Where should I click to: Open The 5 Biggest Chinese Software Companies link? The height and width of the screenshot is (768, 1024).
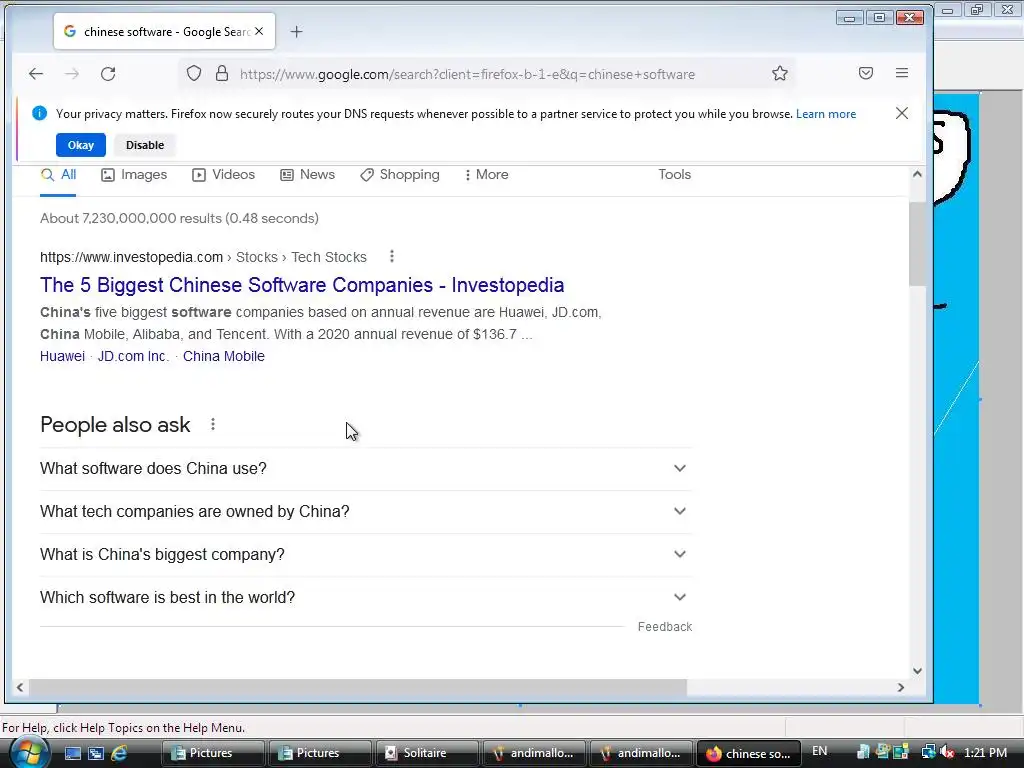(x=302, y=285)
